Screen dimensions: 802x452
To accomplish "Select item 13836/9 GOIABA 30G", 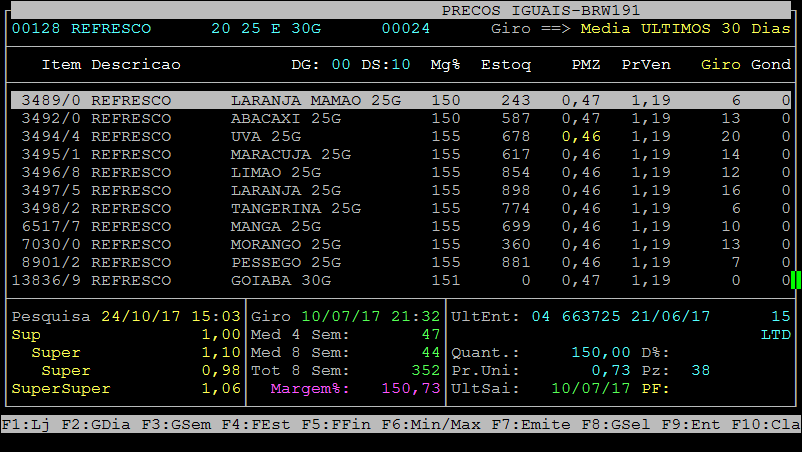I will (x=400, y=281).
